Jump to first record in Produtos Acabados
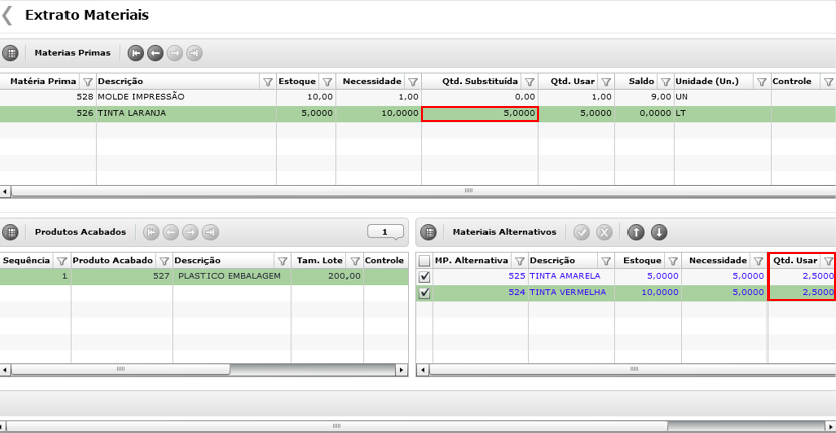This screenshot has height=433, width=836. [x=151, y=232]
